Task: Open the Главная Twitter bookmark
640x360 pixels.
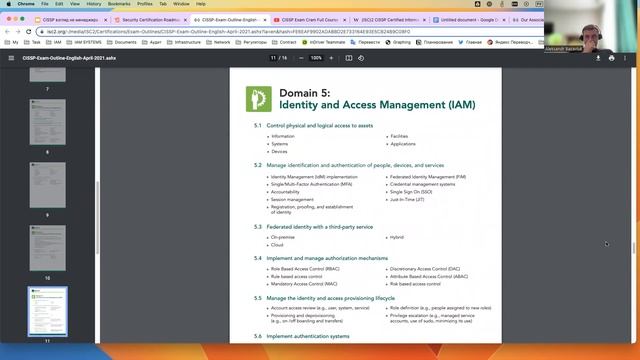Action: point(470,42)
